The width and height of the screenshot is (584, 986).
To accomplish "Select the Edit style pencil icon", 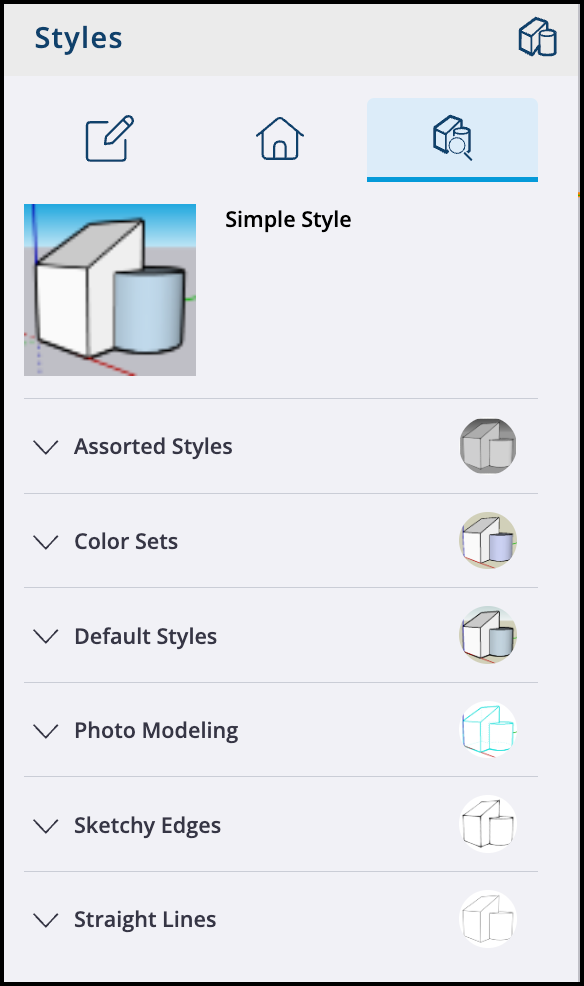I will [x=109, y=139].
